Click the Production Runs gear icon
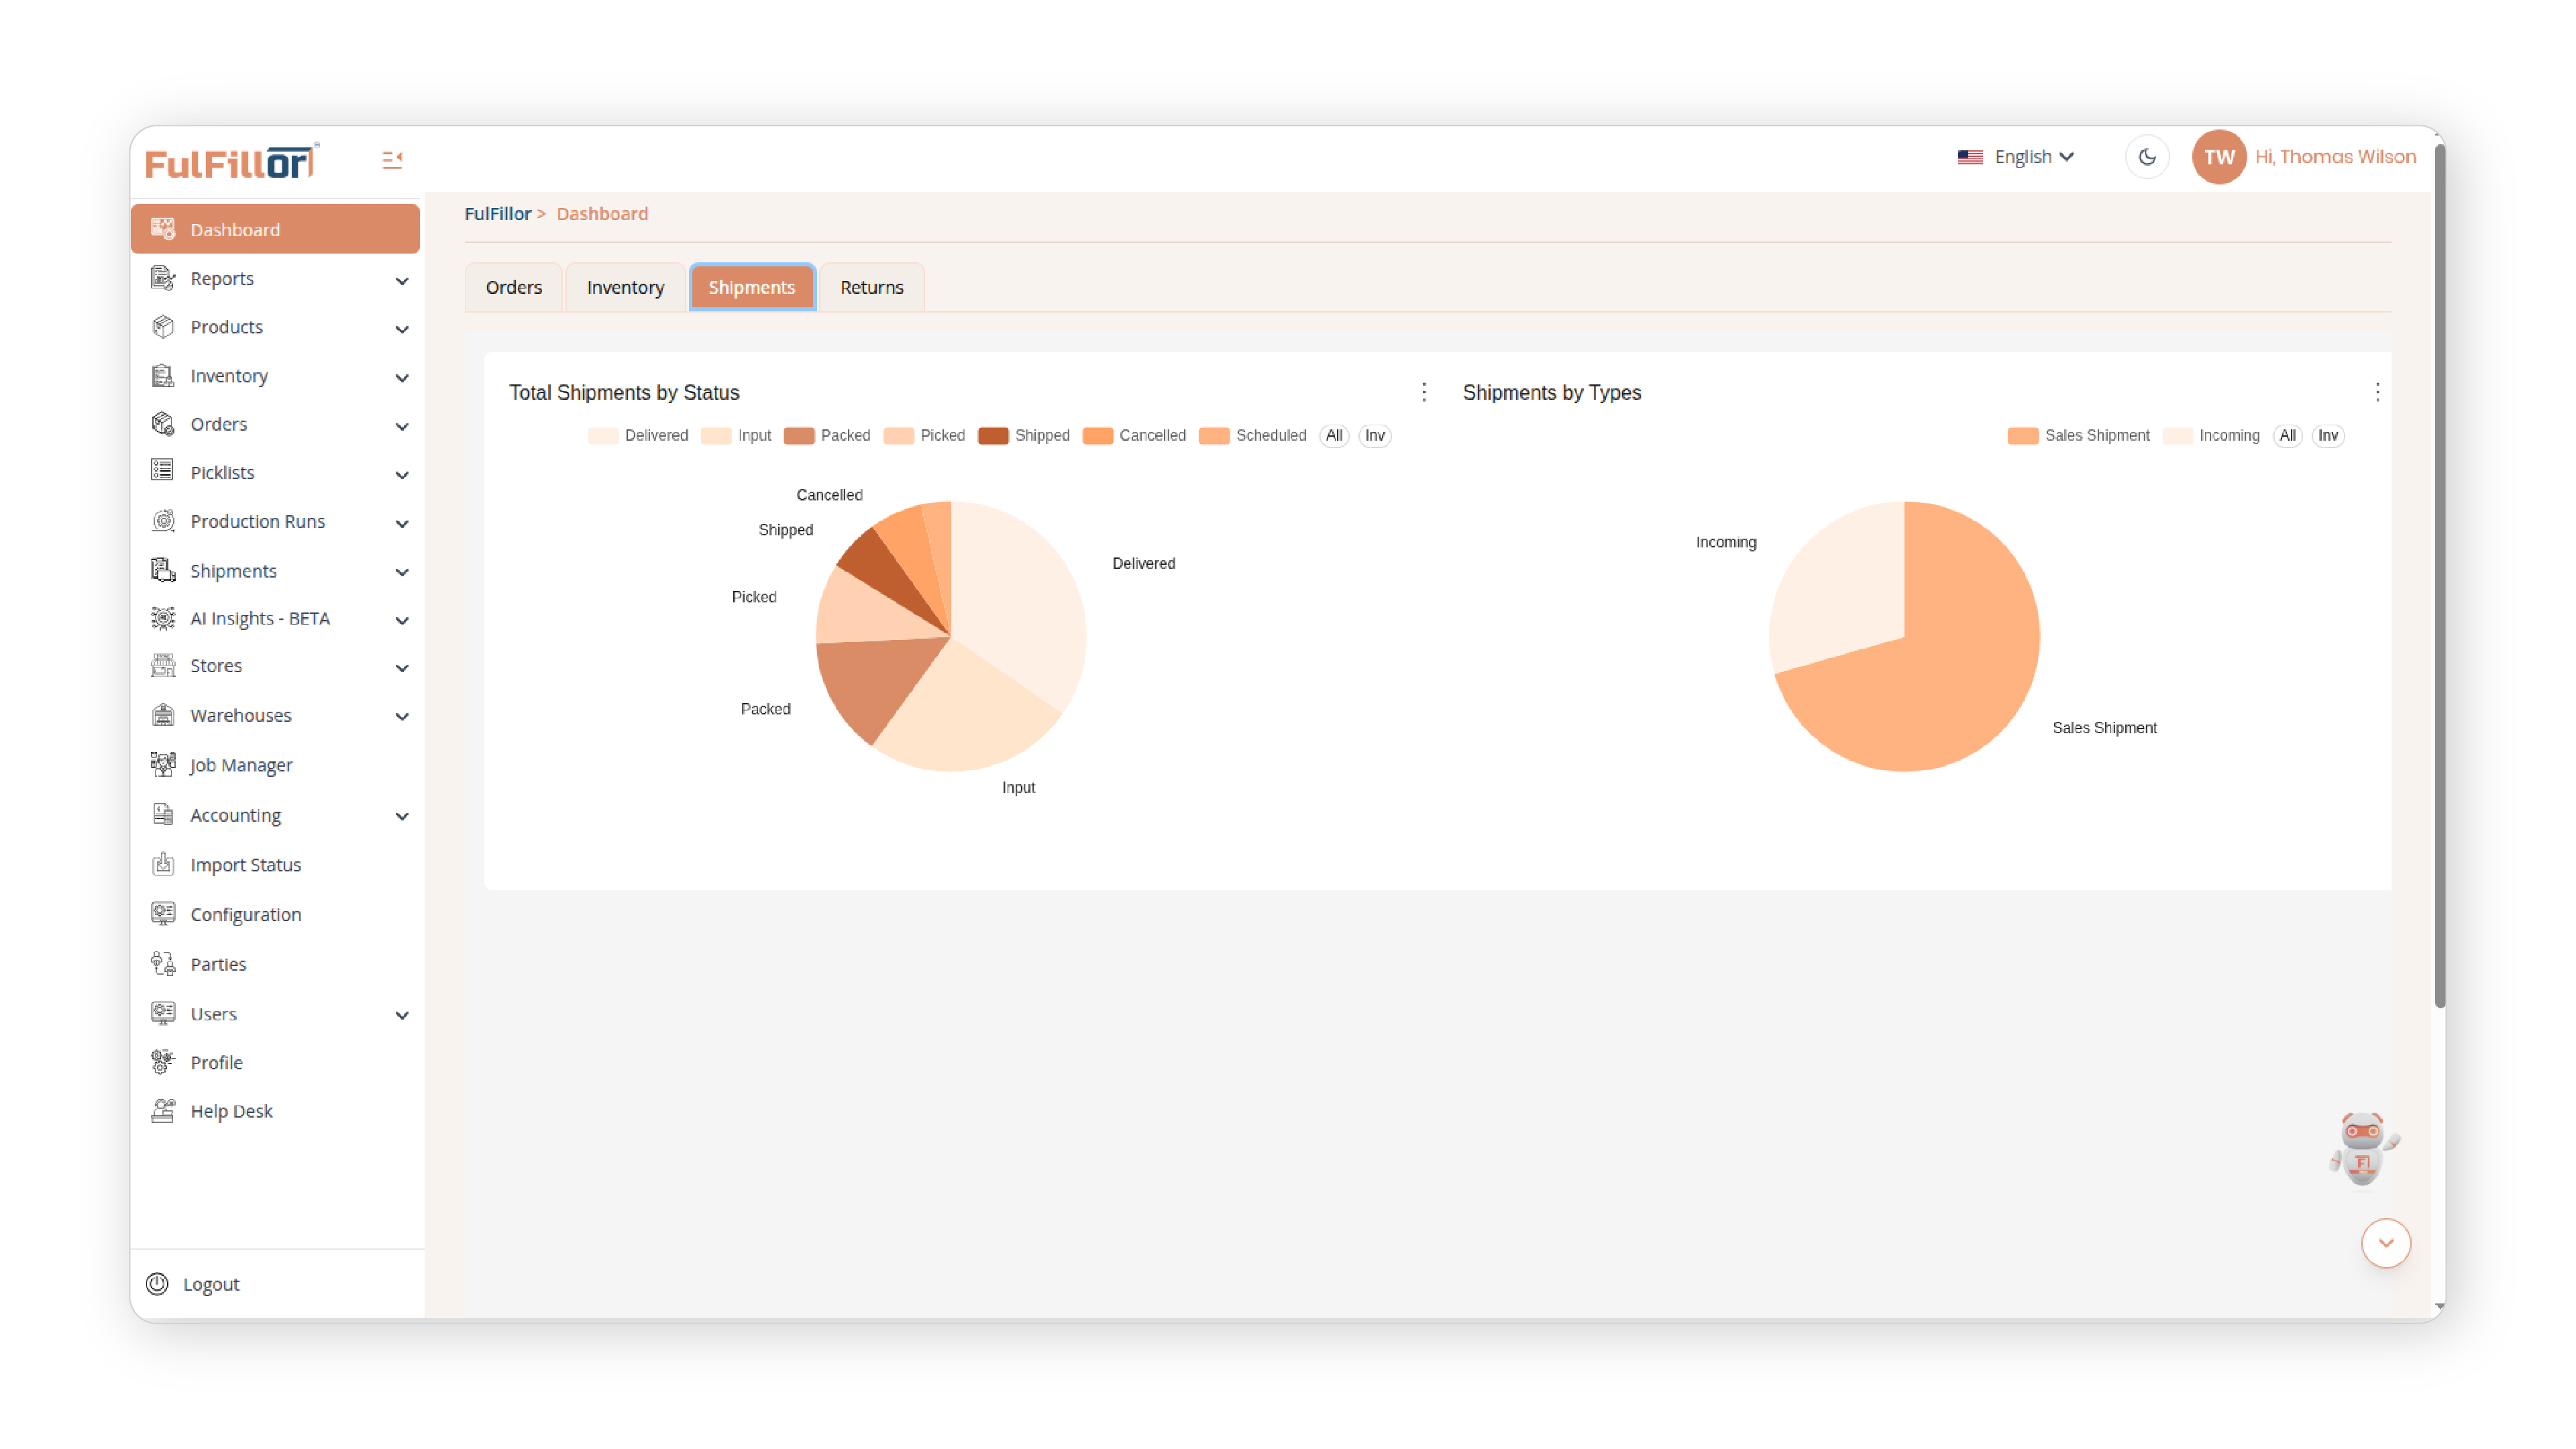This screenshot has height=1449, width=2576. point(163,521)
